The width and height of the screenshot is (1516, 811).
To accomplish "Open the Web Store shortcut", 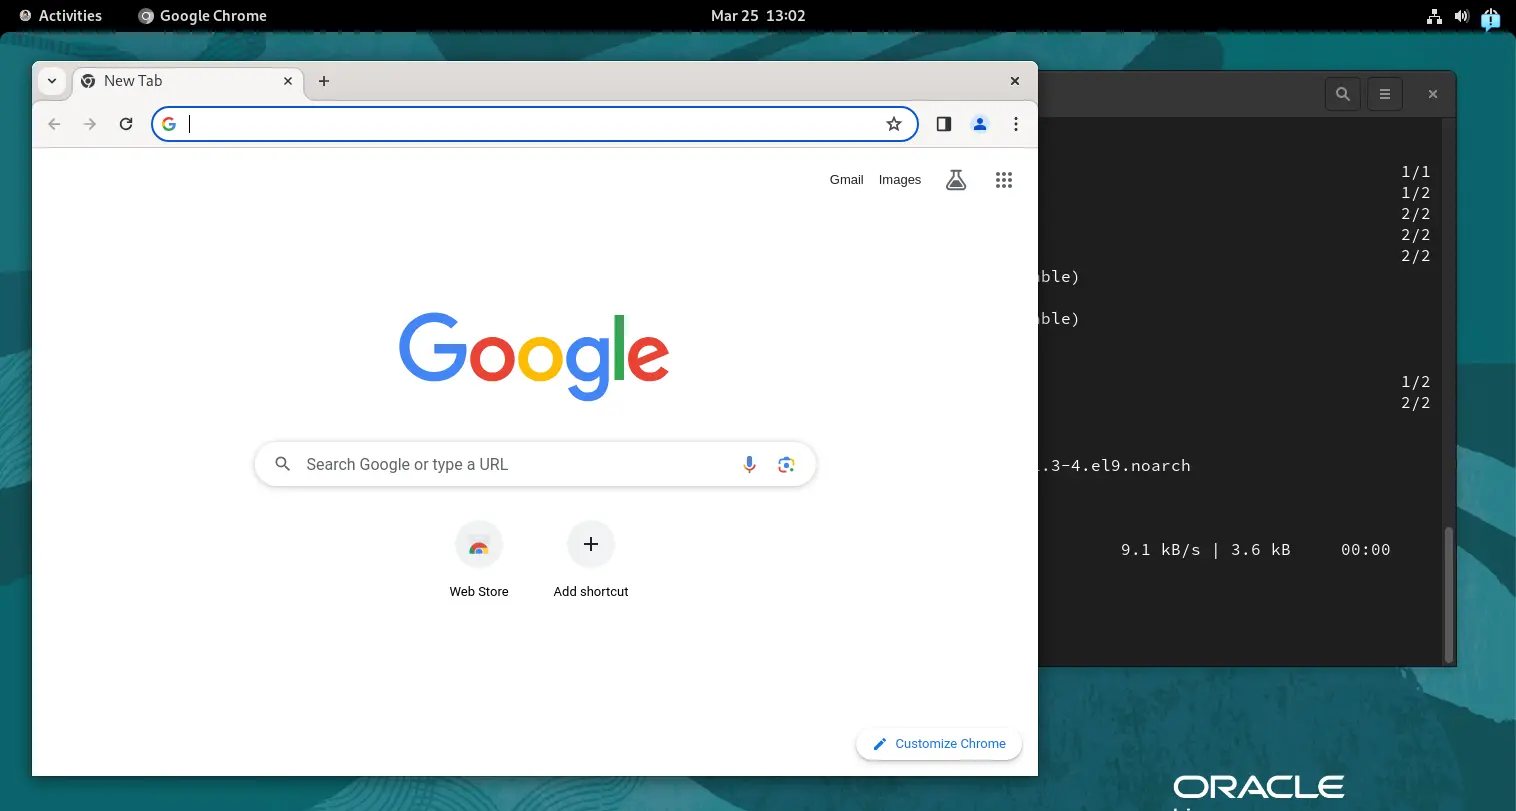I will pos(479,546).
